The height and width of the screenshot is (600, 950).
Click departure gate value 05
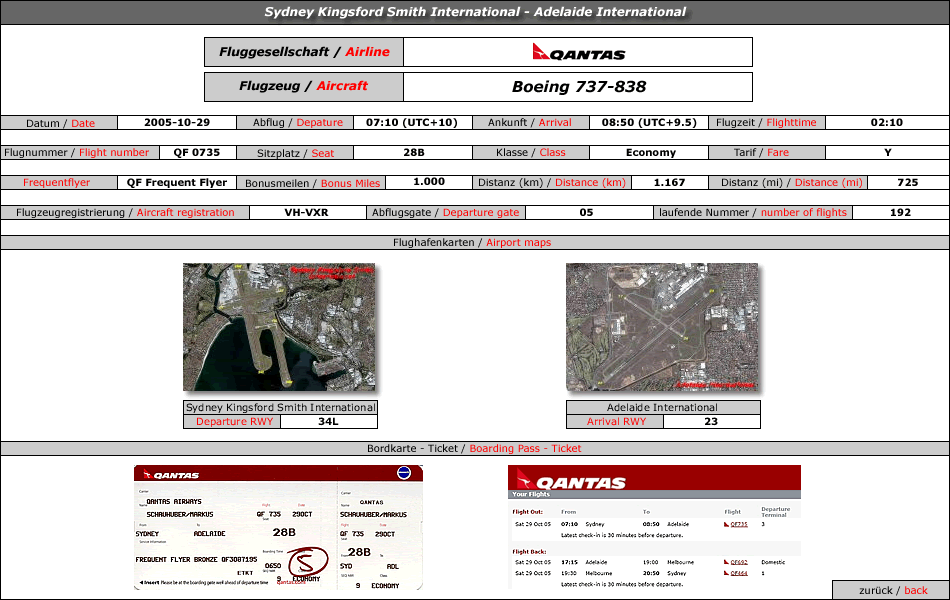pyautogui.click(x=586, y=213)
